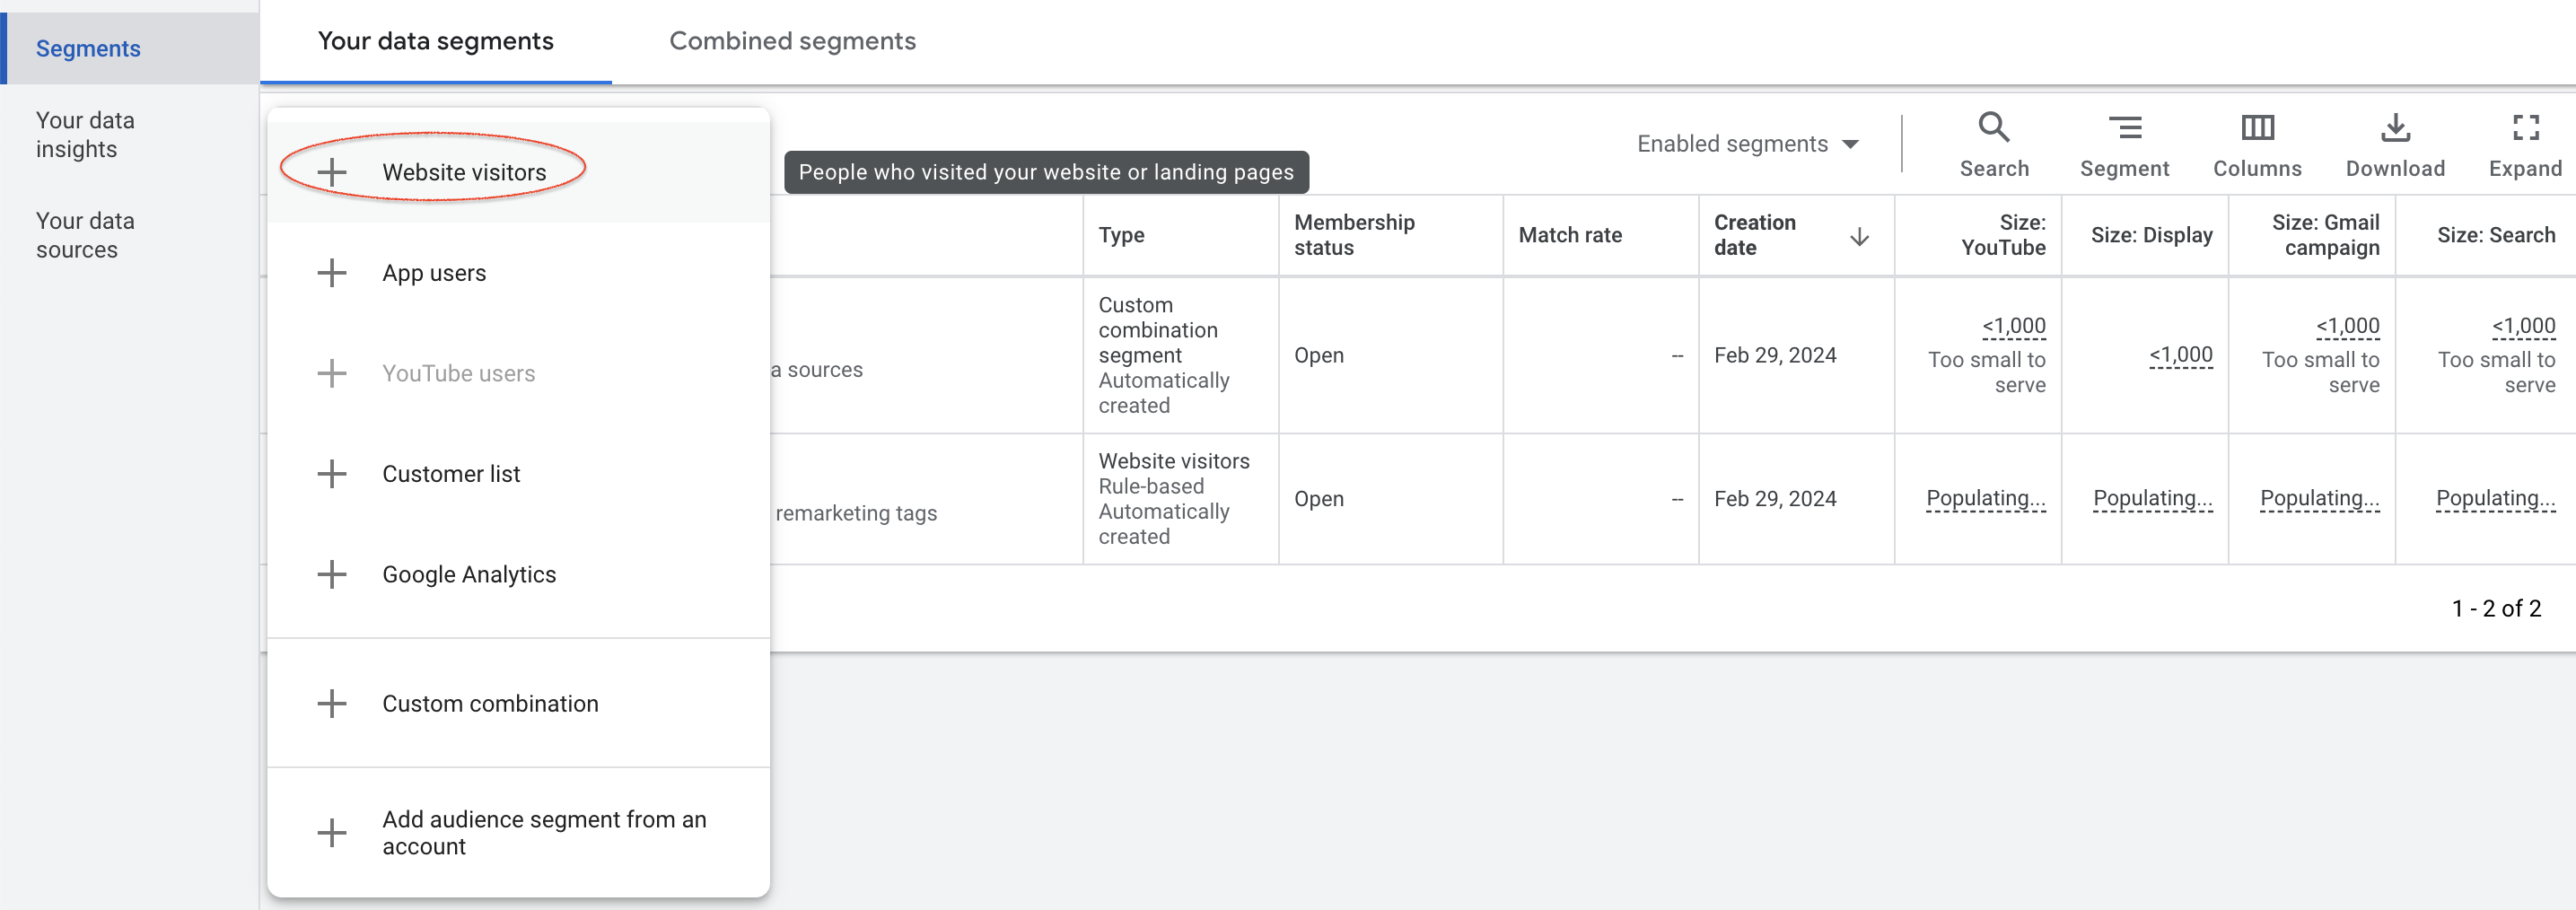
Task: Click Open status in Website visitors row
Action: (1318, 498)
